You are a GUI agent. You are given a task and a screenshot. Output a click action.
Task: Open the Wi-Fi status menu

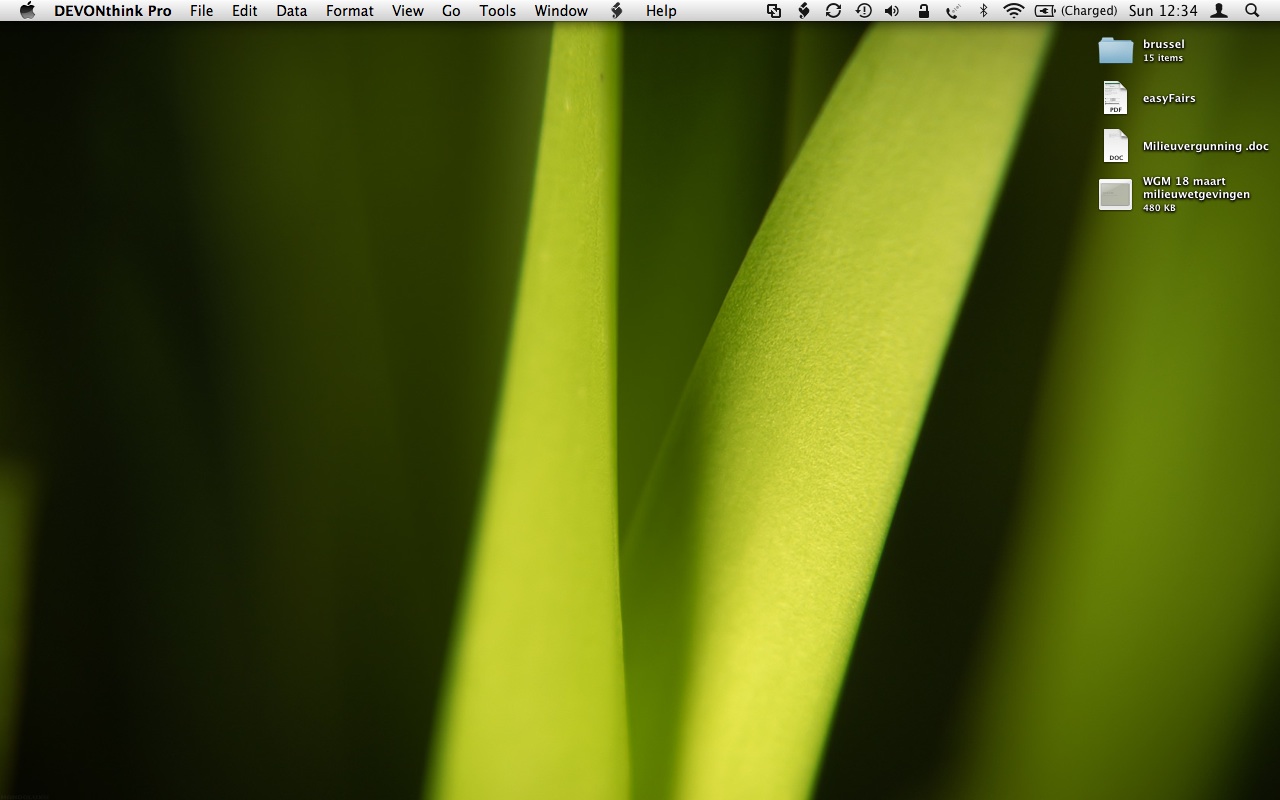tap(1014, 11)
